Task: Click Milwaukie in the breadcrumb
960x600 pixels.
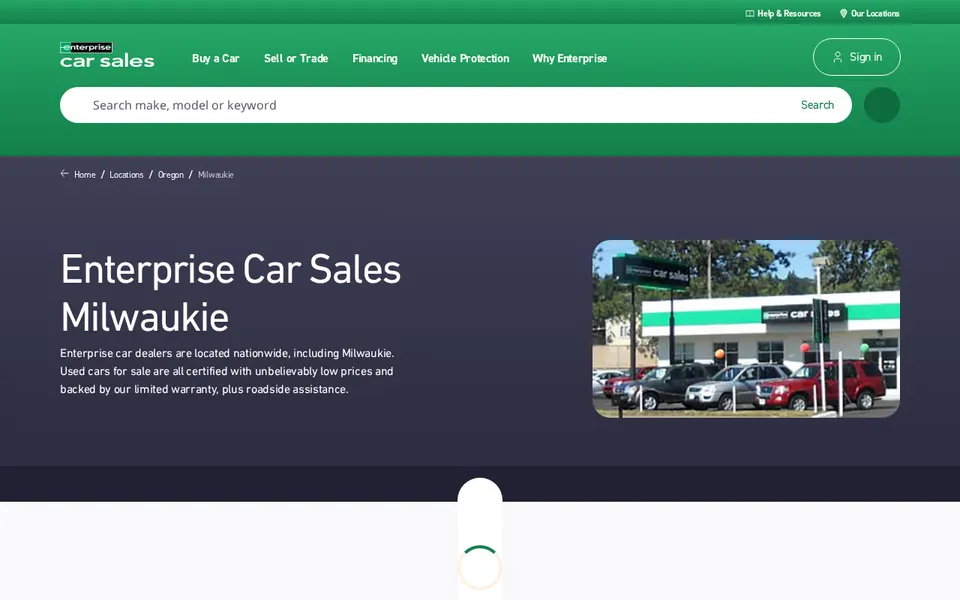Action: pos(216,174)
